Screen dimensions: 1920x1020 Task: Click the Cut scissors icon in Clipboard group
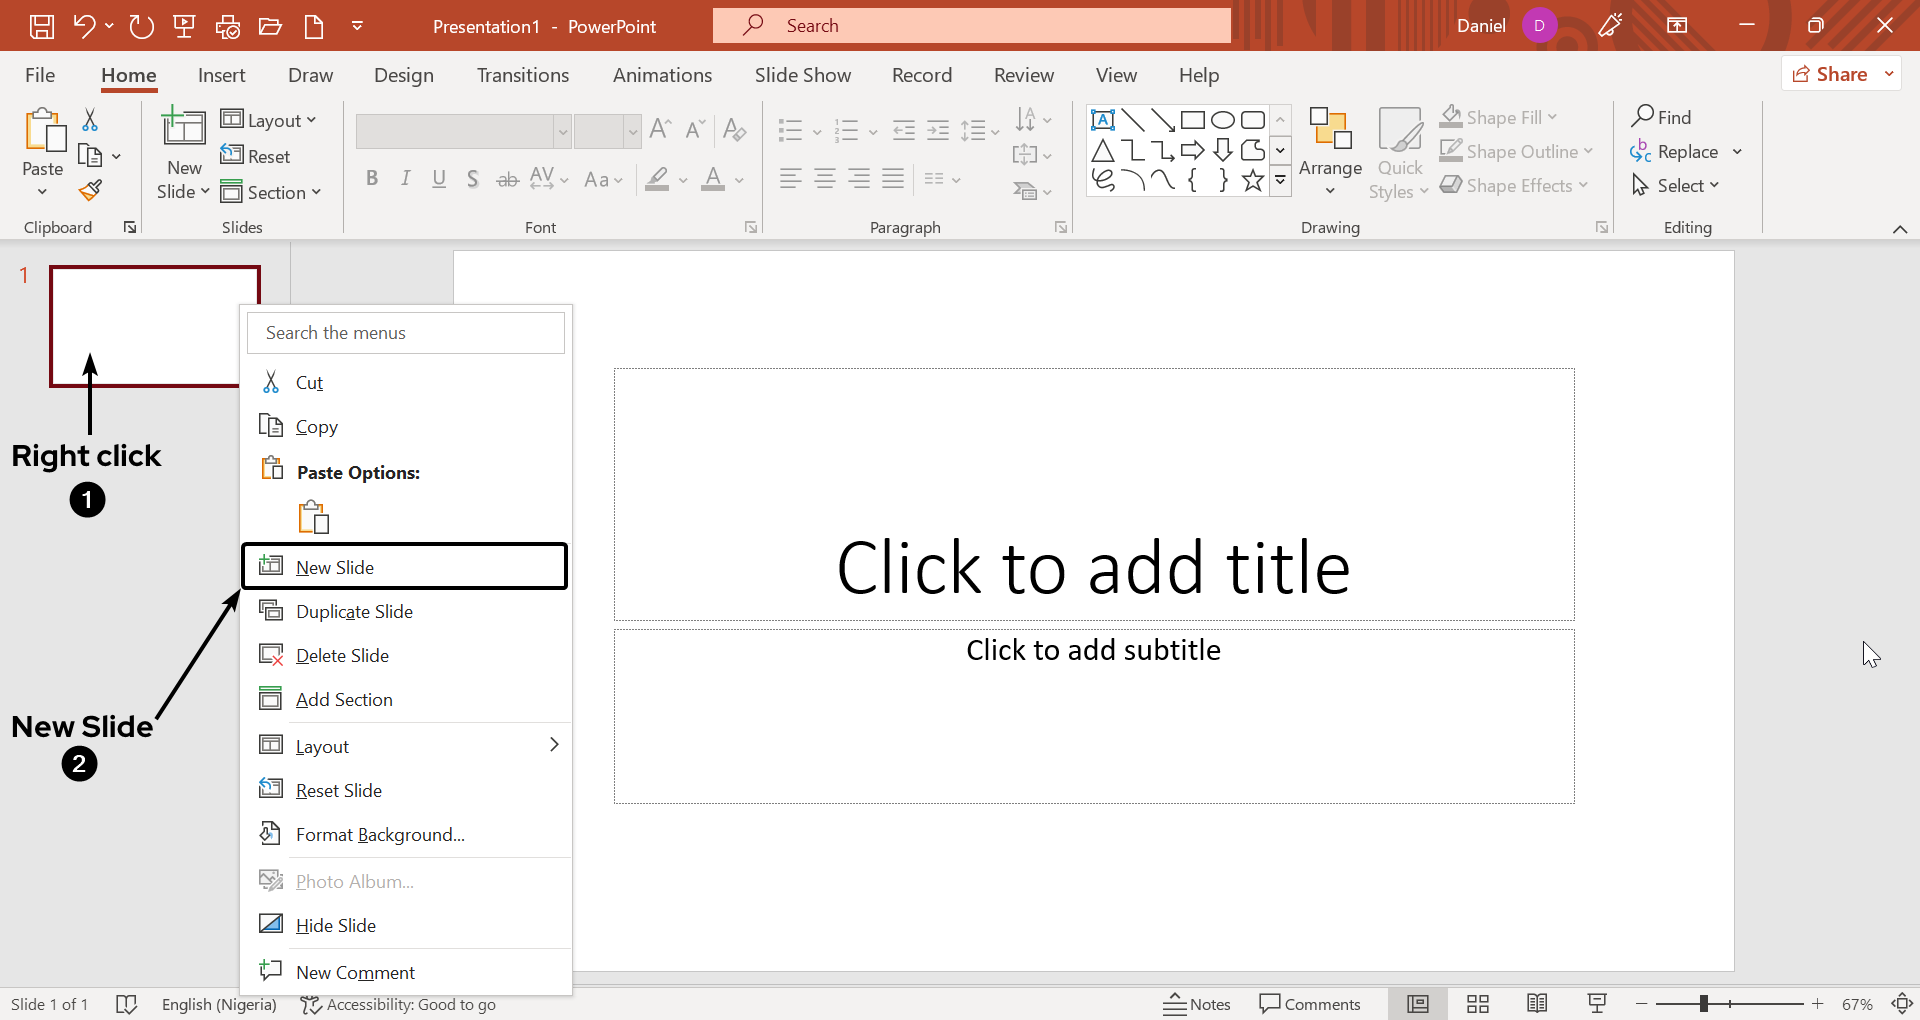[90, 119]
